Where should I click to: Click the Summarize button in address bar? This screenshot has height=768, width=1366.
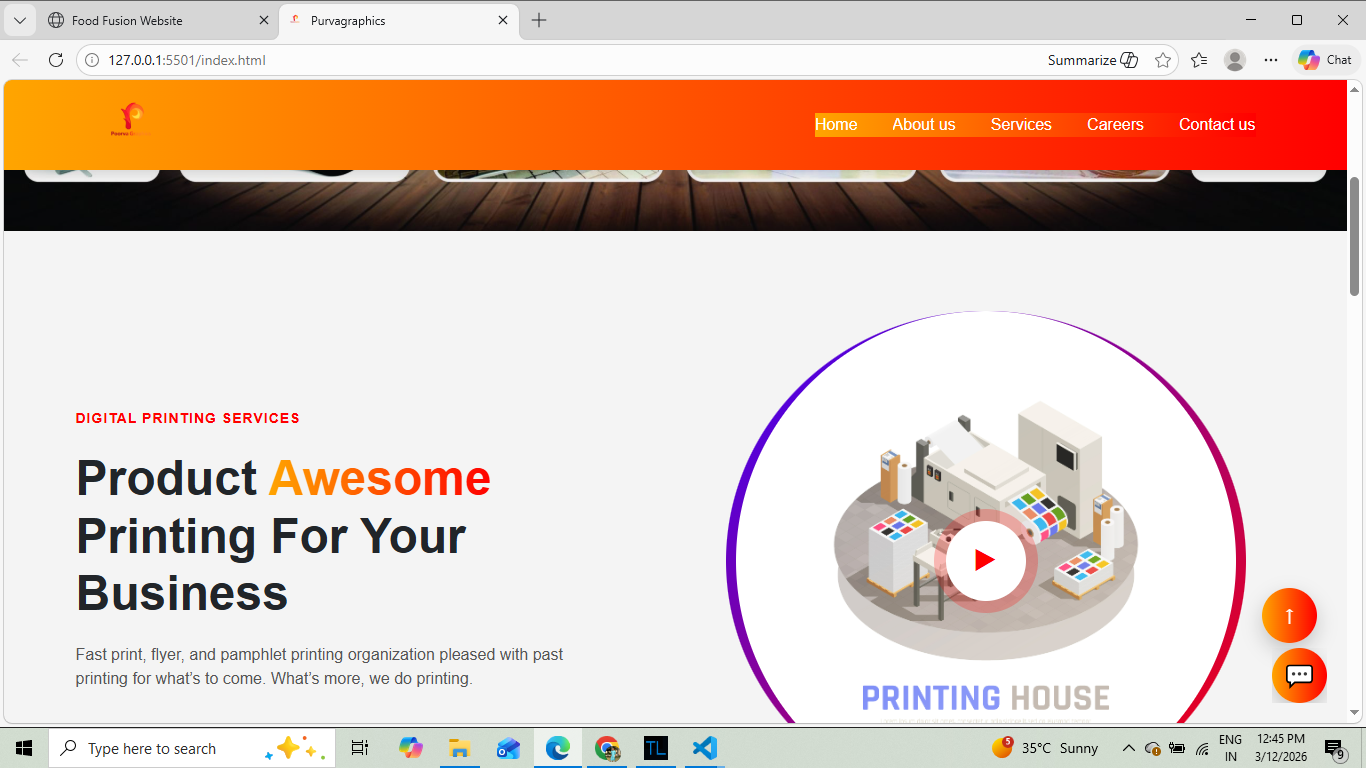[x=1092, y=60]
